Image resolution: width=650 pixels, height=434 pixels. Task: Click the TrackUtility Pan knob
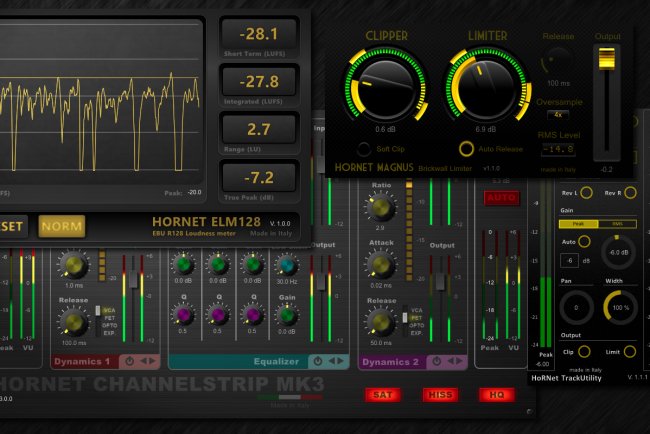pyautogui.click(x=576, y=308)
